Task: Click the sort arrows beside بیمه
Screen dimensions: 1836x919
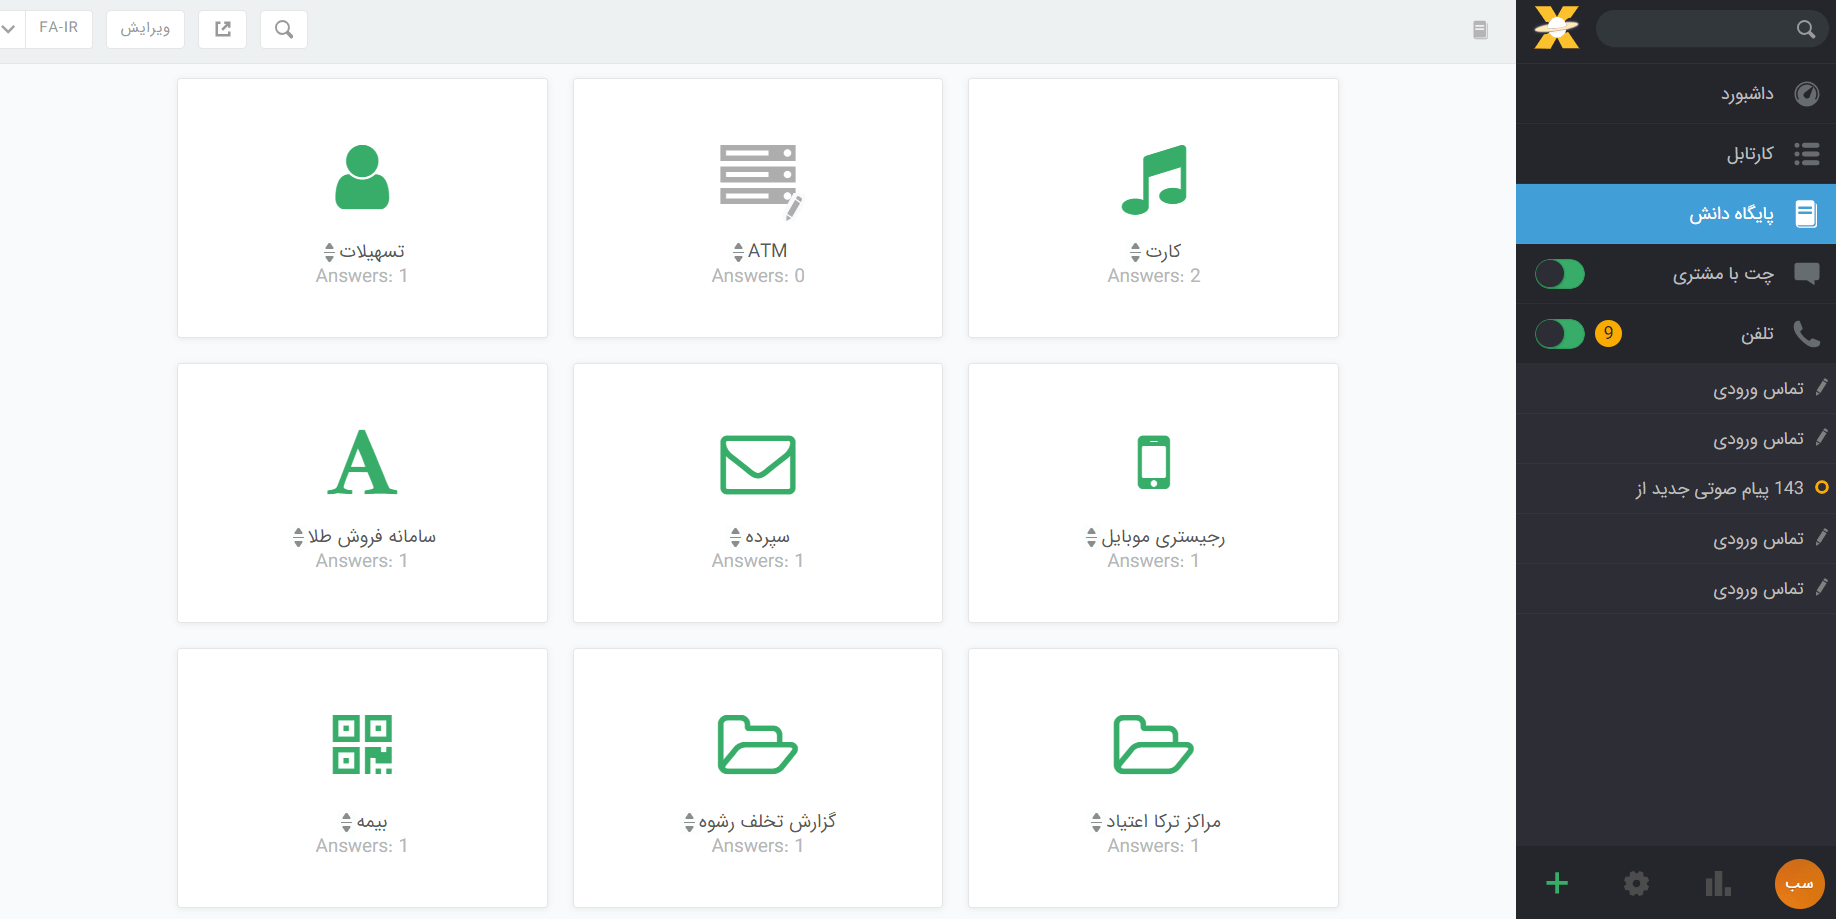Action: (347, 822)
